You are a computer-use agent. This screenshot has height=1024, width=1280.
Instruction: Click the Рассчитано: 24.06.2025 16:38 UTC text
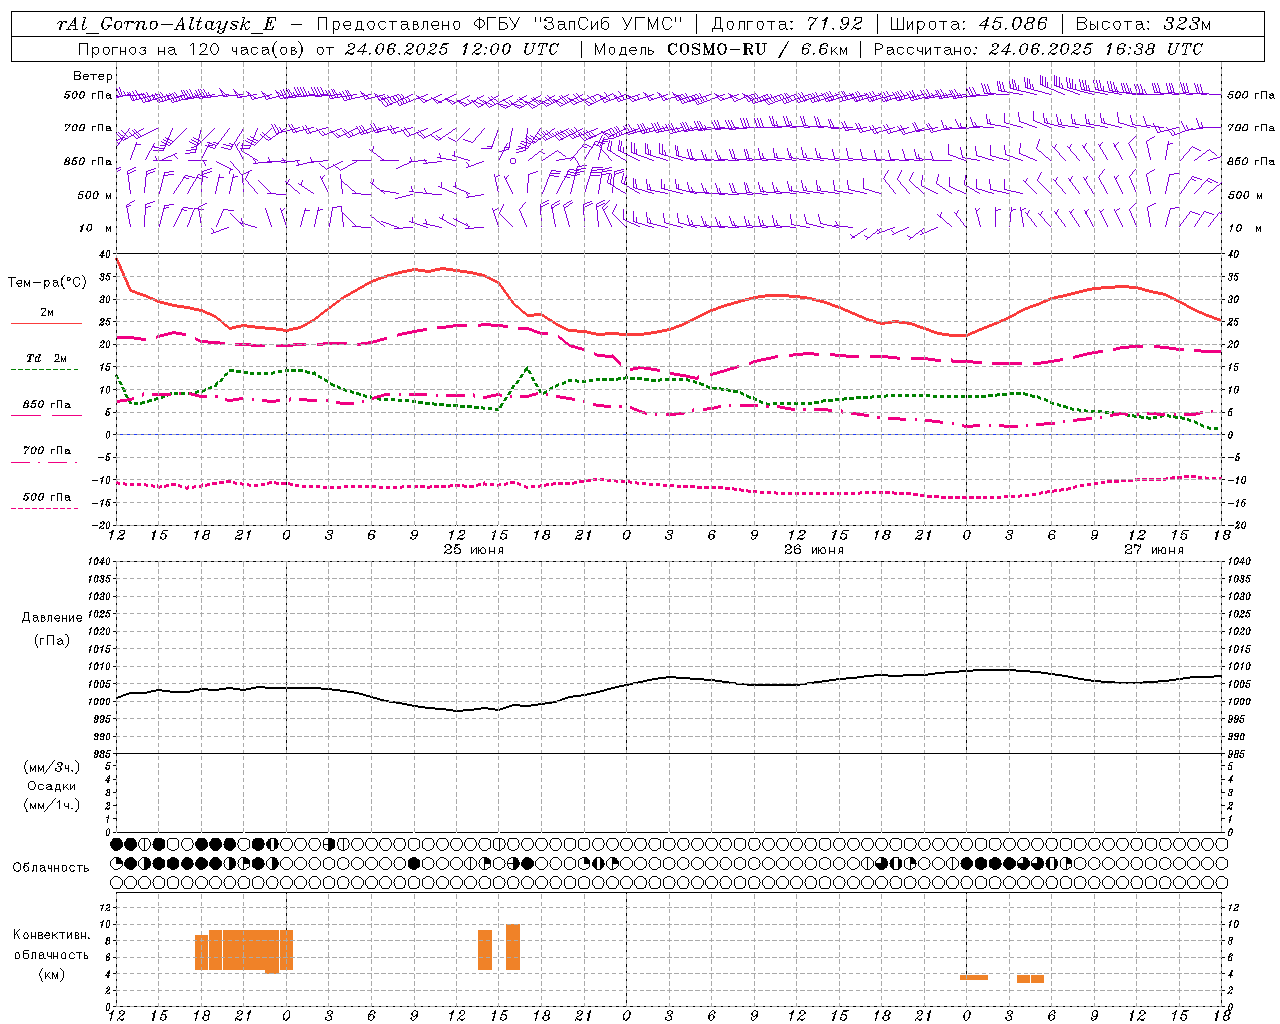point(1038,49)
